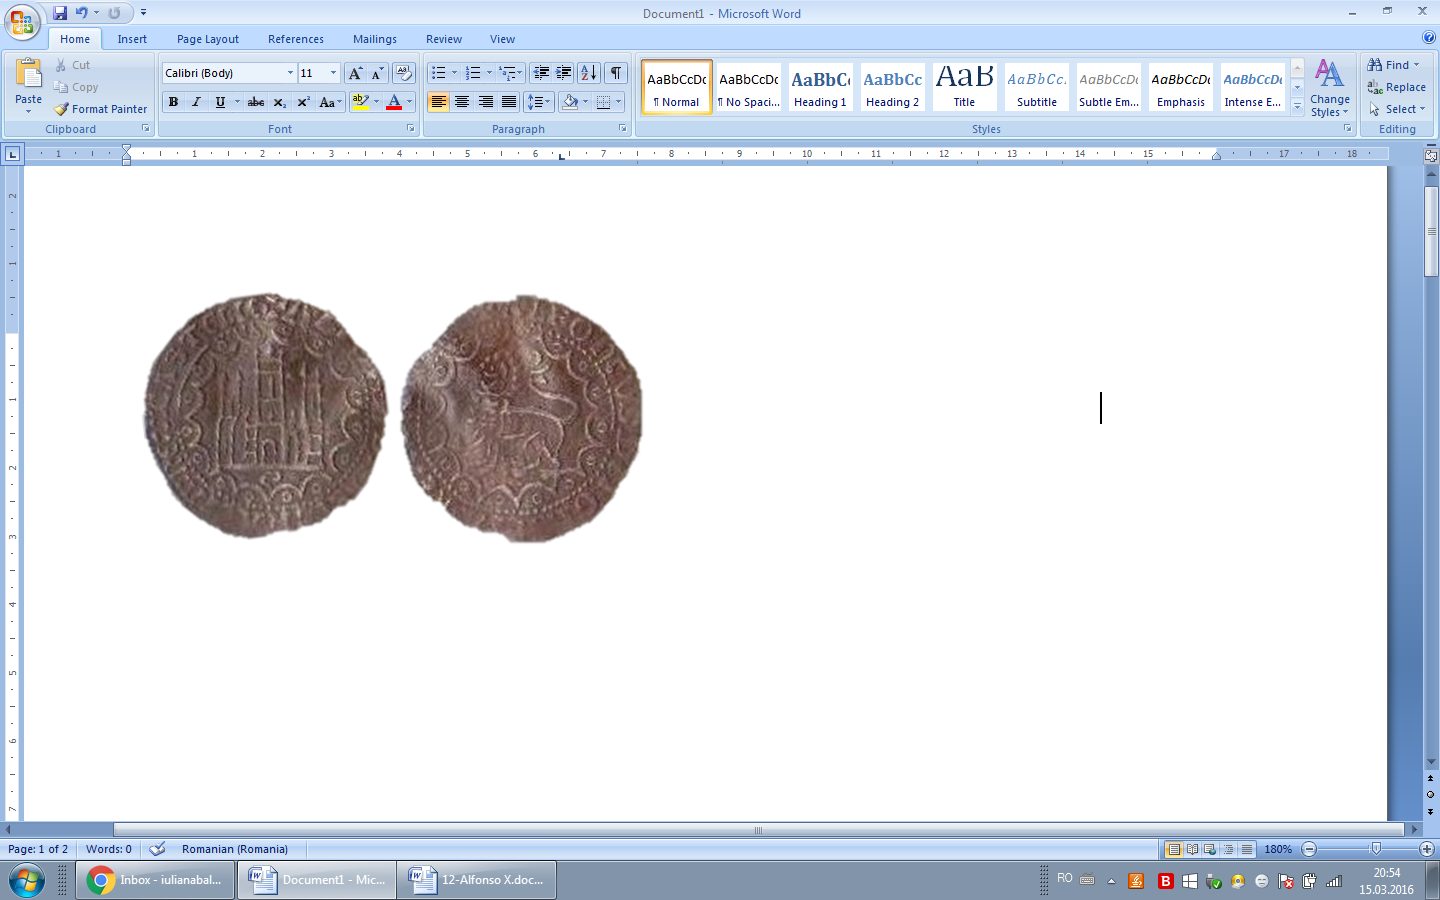Open 12-Alfonso X document in taskbar
This screenshot has height=900, width=1440.
click(x=477, y=880)
